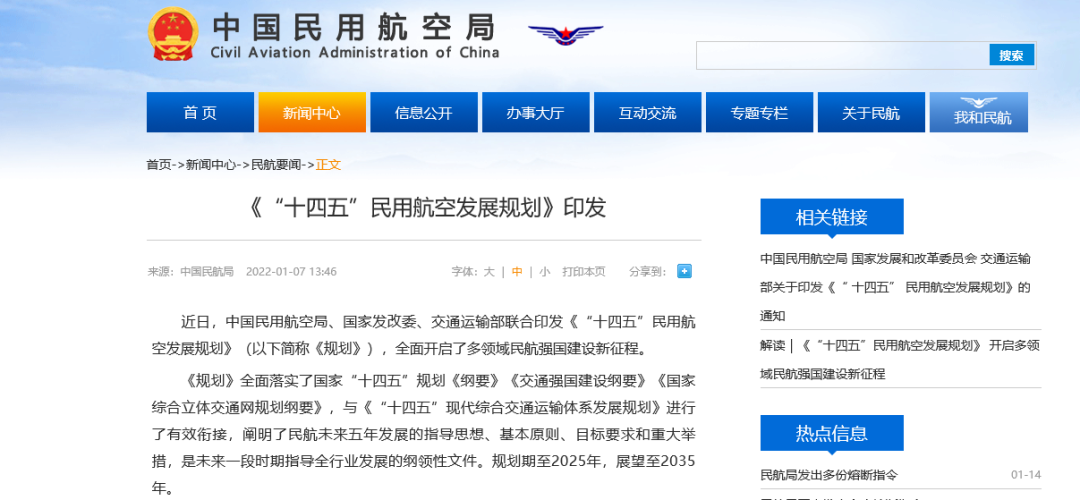This screenshot has width=1080, height=500.
Task: Set font size to 小
Action: tap(544, 272)
